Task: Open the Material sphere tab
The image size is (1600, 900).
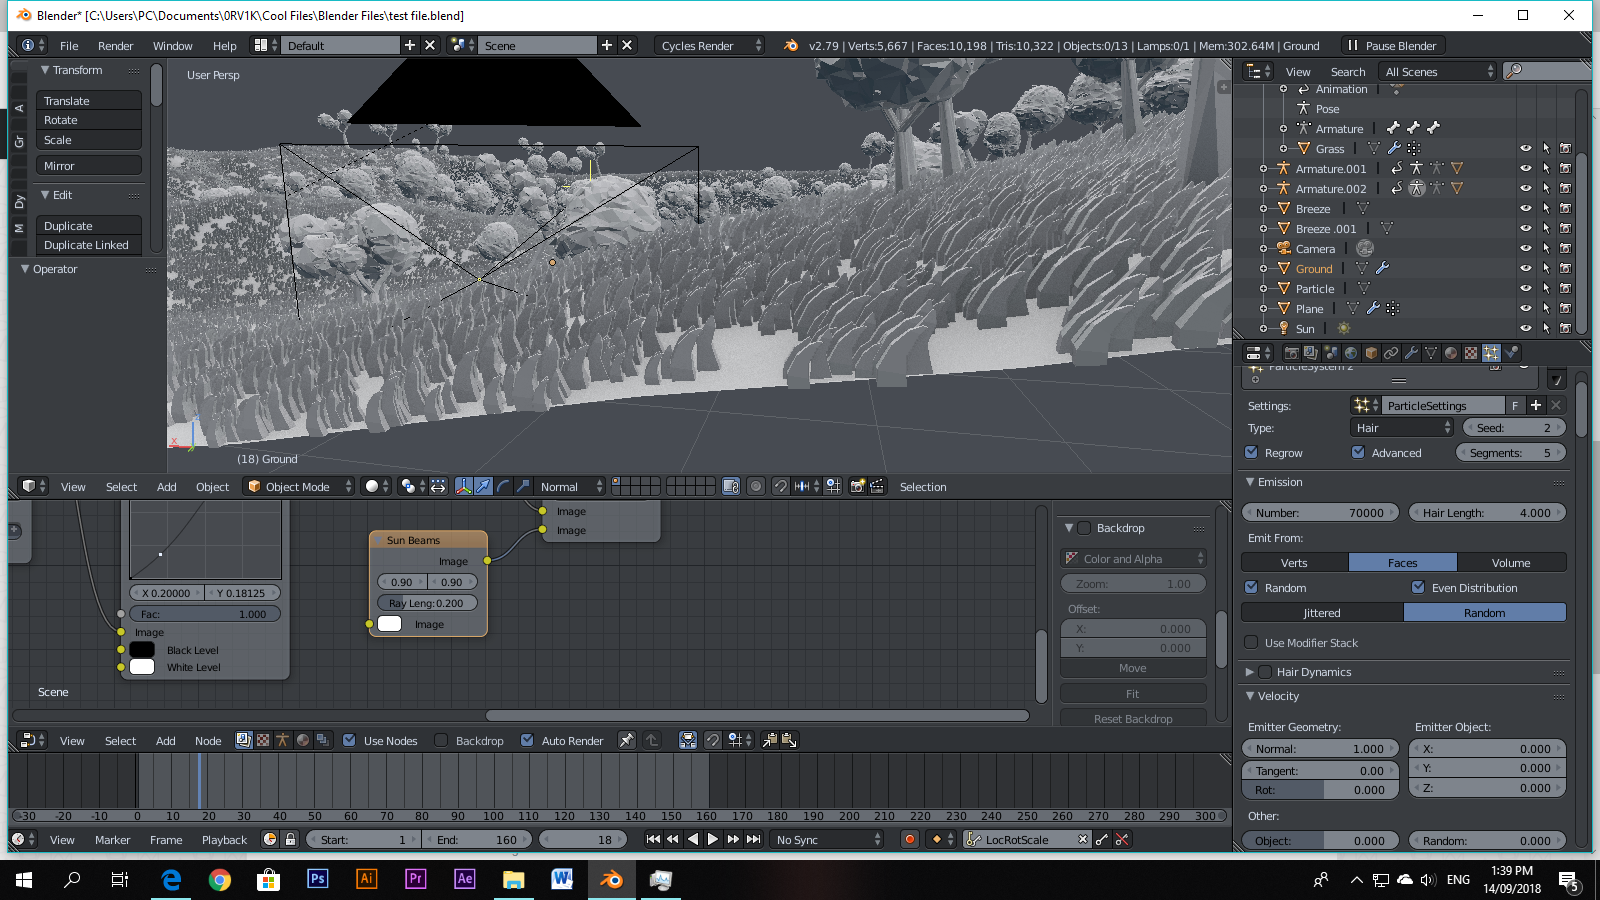Action: (1451, 353)
